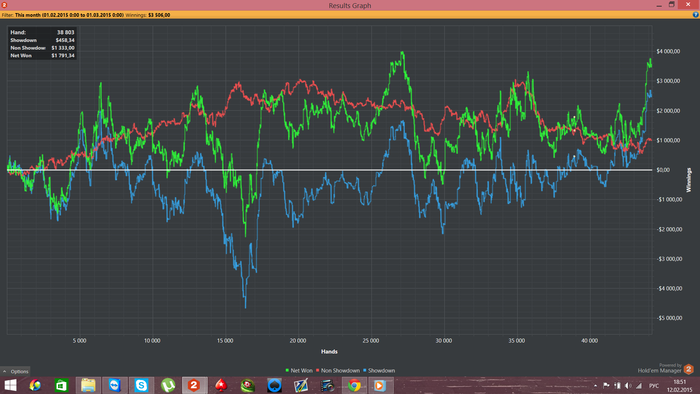Click the 'Hands' x-axis title

pyautogui.click(x=329, y=352)
